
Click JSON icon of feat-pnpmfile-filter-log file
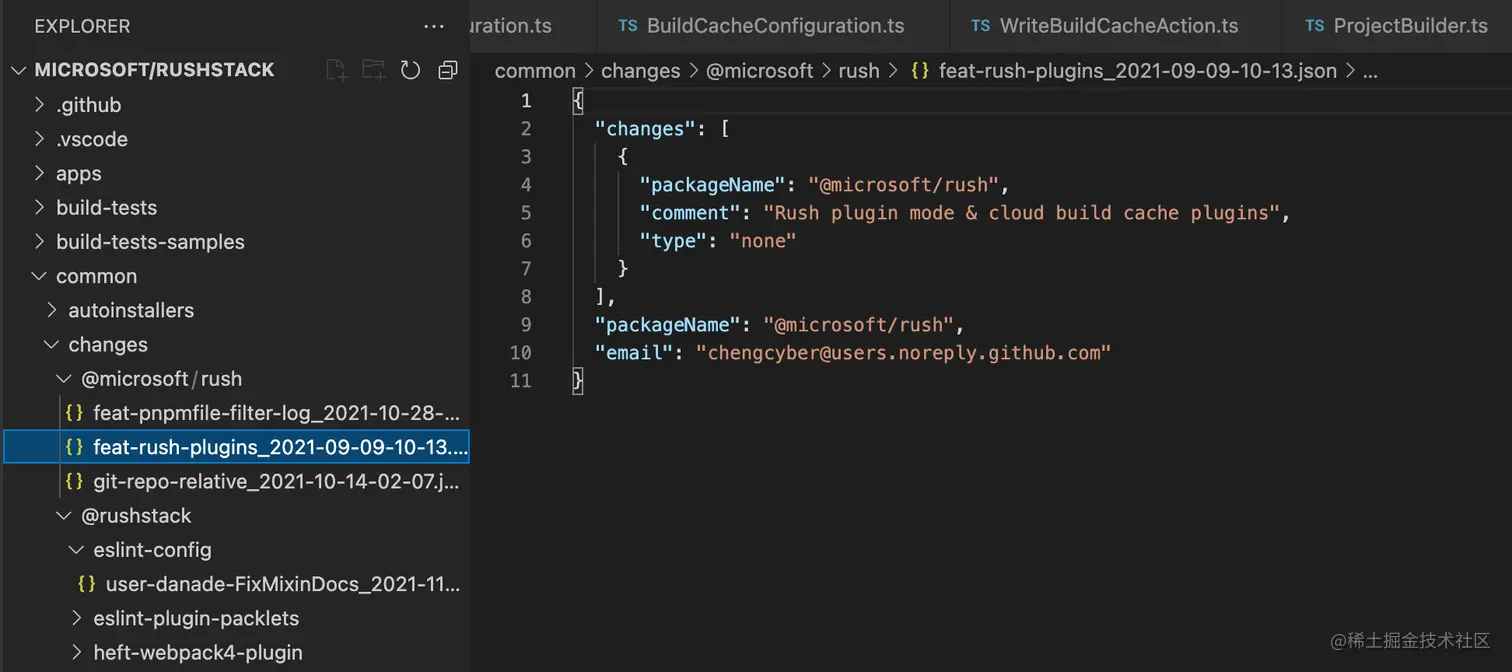tap(74, 413)
